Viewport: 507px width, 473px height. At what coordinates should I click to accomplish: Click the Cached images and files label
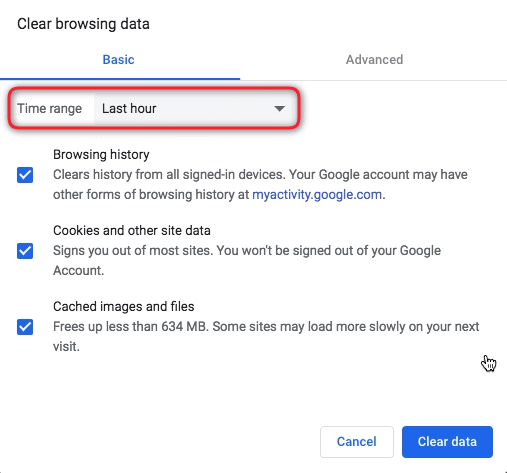click(124, 307)
